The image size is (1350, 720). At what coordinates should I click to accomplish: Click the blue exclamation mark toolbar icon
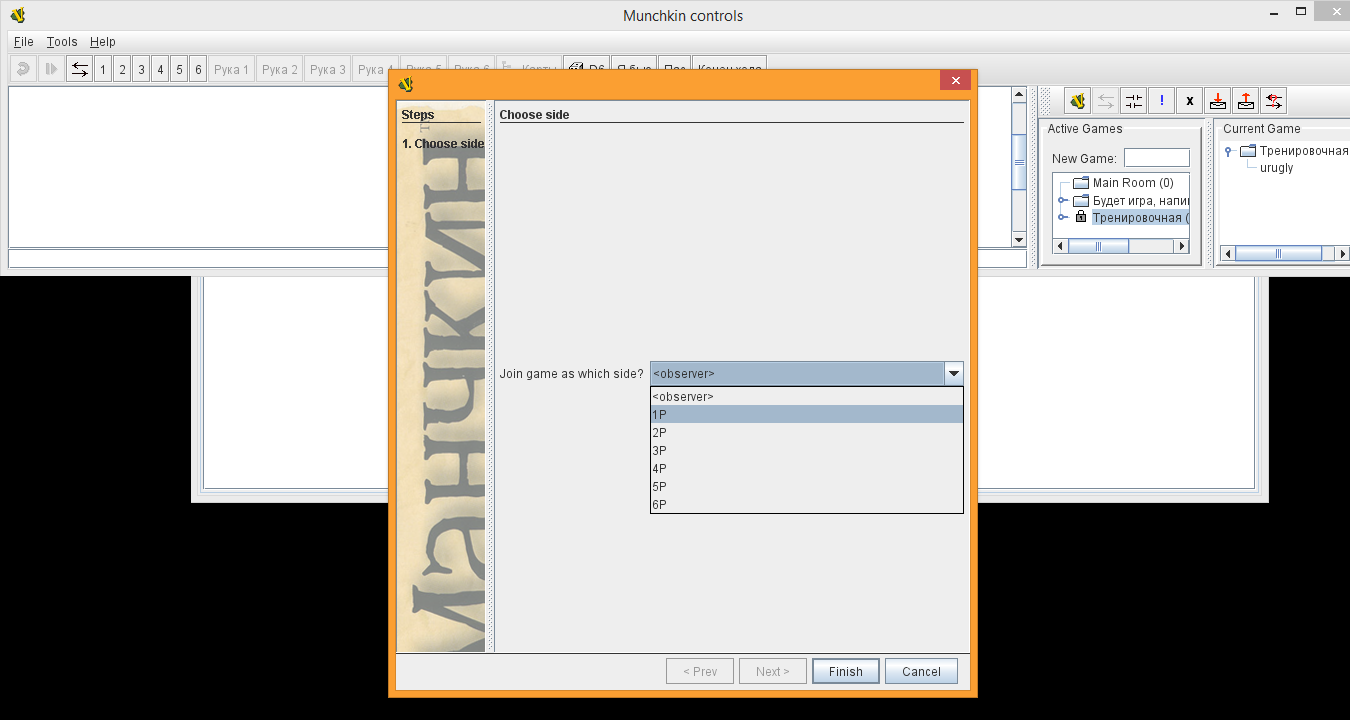1161,101
